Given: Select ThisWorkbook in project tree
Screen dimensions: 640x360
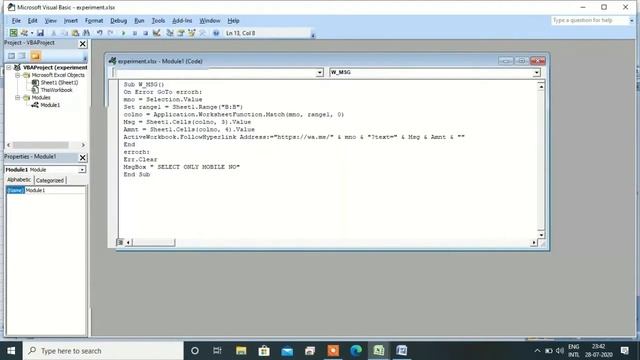Looking at the screenshot, I should (56, 90).
